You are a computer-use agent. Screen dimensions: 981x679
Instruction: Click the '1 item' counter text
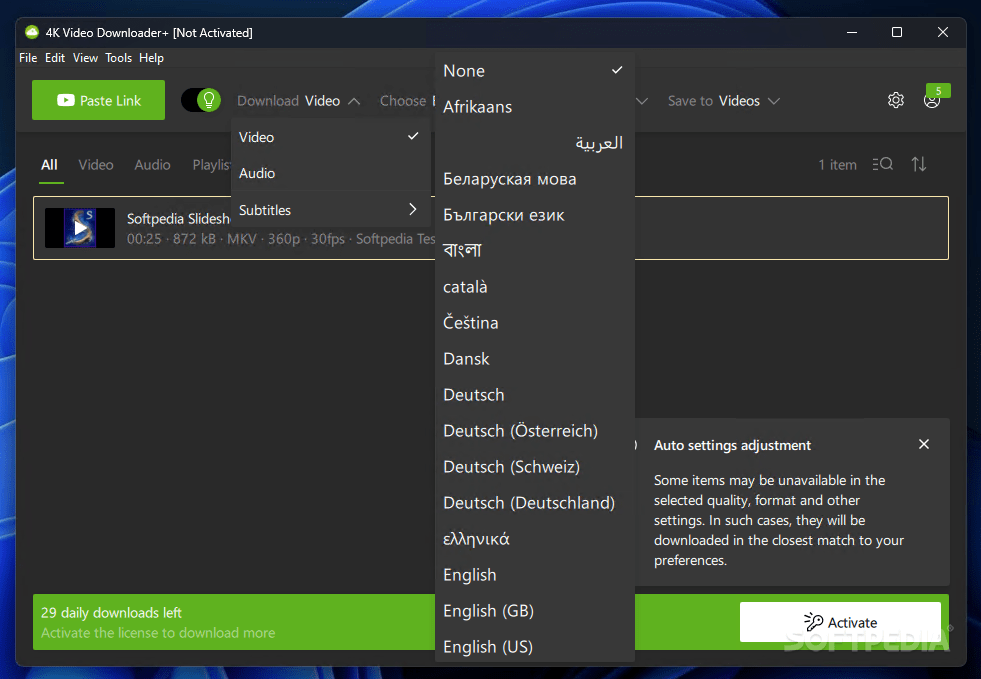click(837, 165)
